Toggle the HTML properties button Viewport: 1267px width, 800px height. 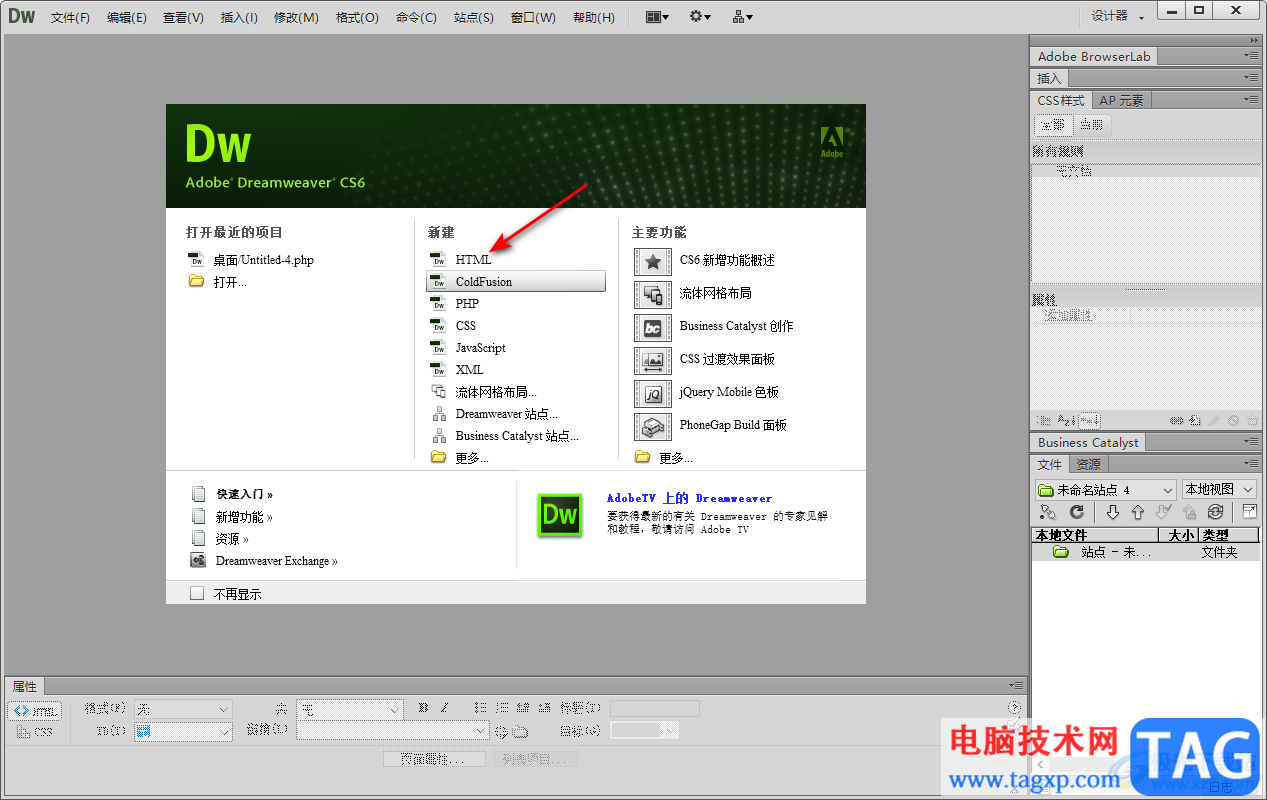[35, 711]
